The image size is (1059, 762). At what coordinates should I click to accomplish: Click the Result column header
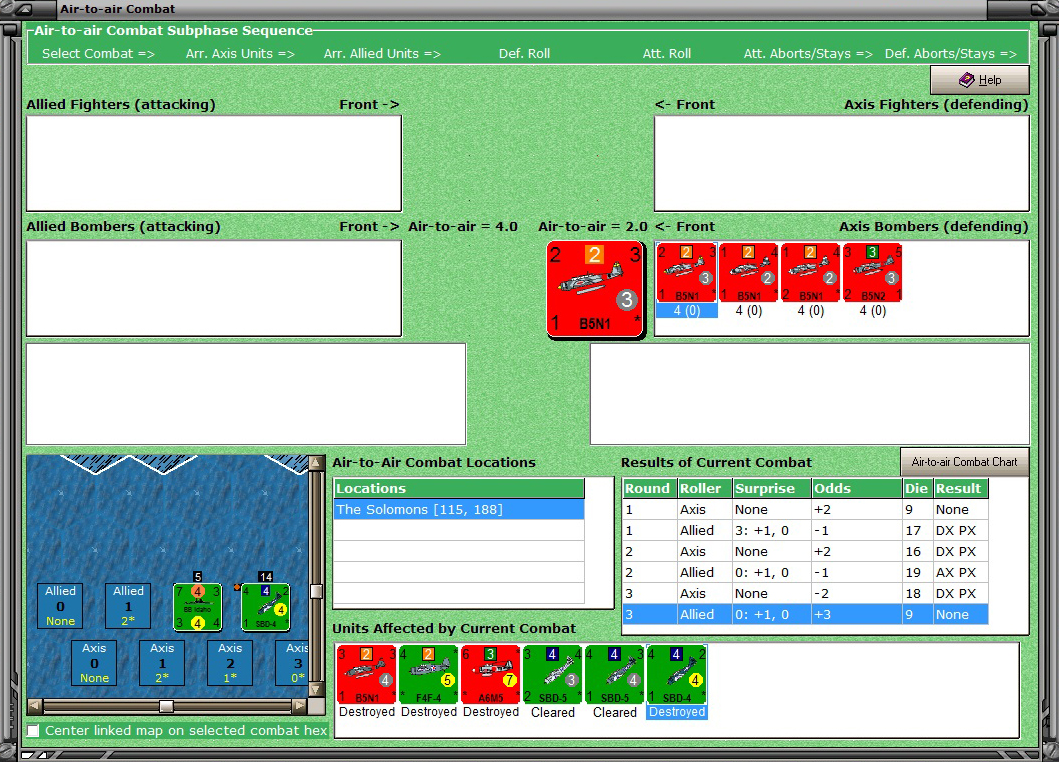pos(961,488)
